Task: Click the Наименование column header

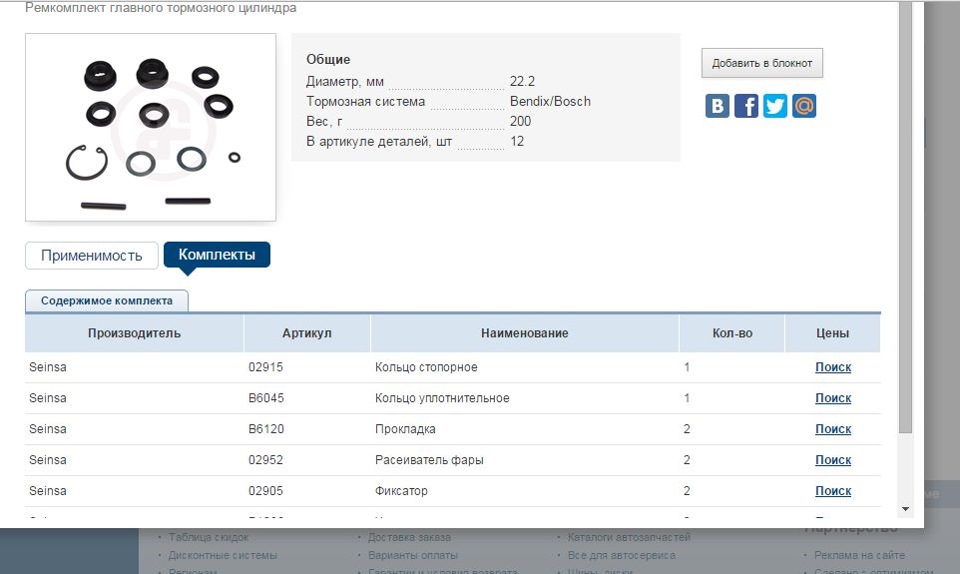Action: coord(525,333)
